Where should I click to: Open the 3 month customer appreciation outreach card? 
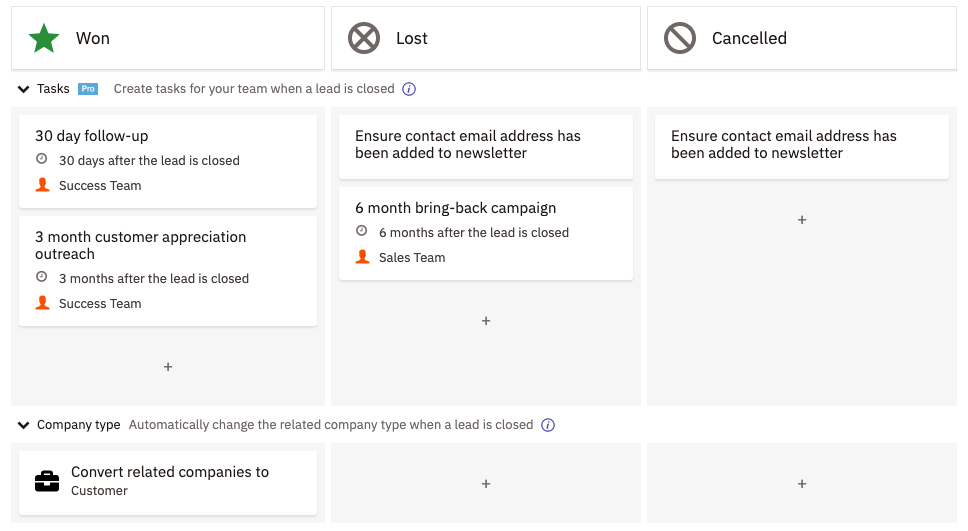point(168,271)
